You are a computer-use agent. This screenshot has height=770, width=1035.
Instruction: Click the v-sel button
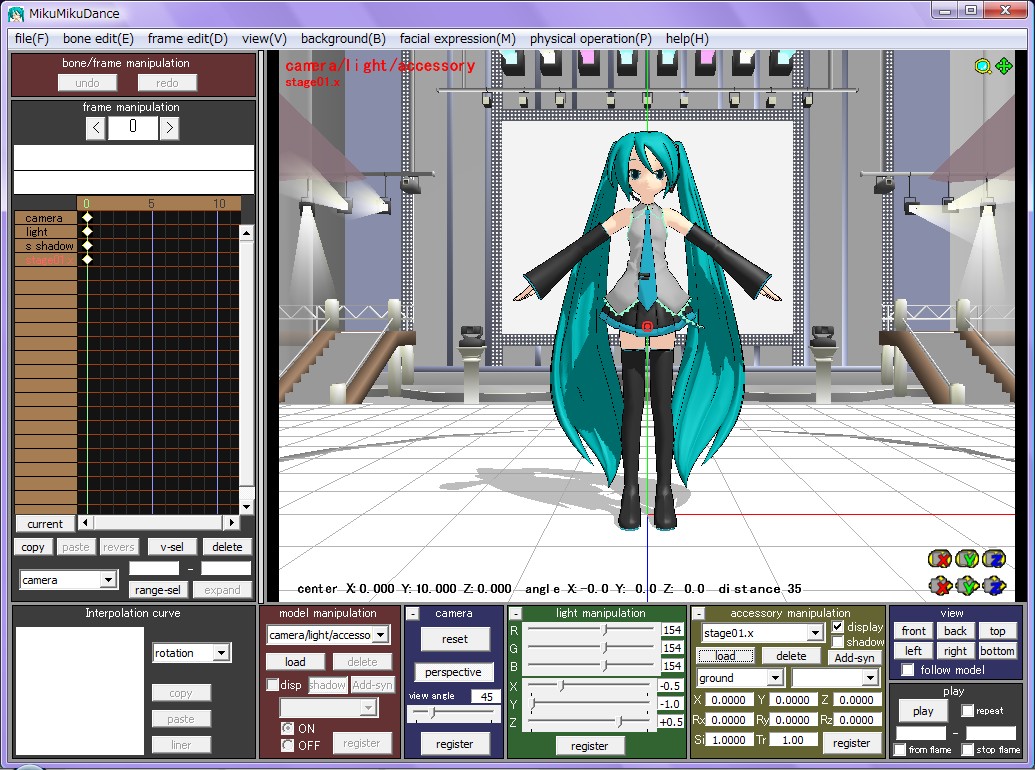point(172,546)
